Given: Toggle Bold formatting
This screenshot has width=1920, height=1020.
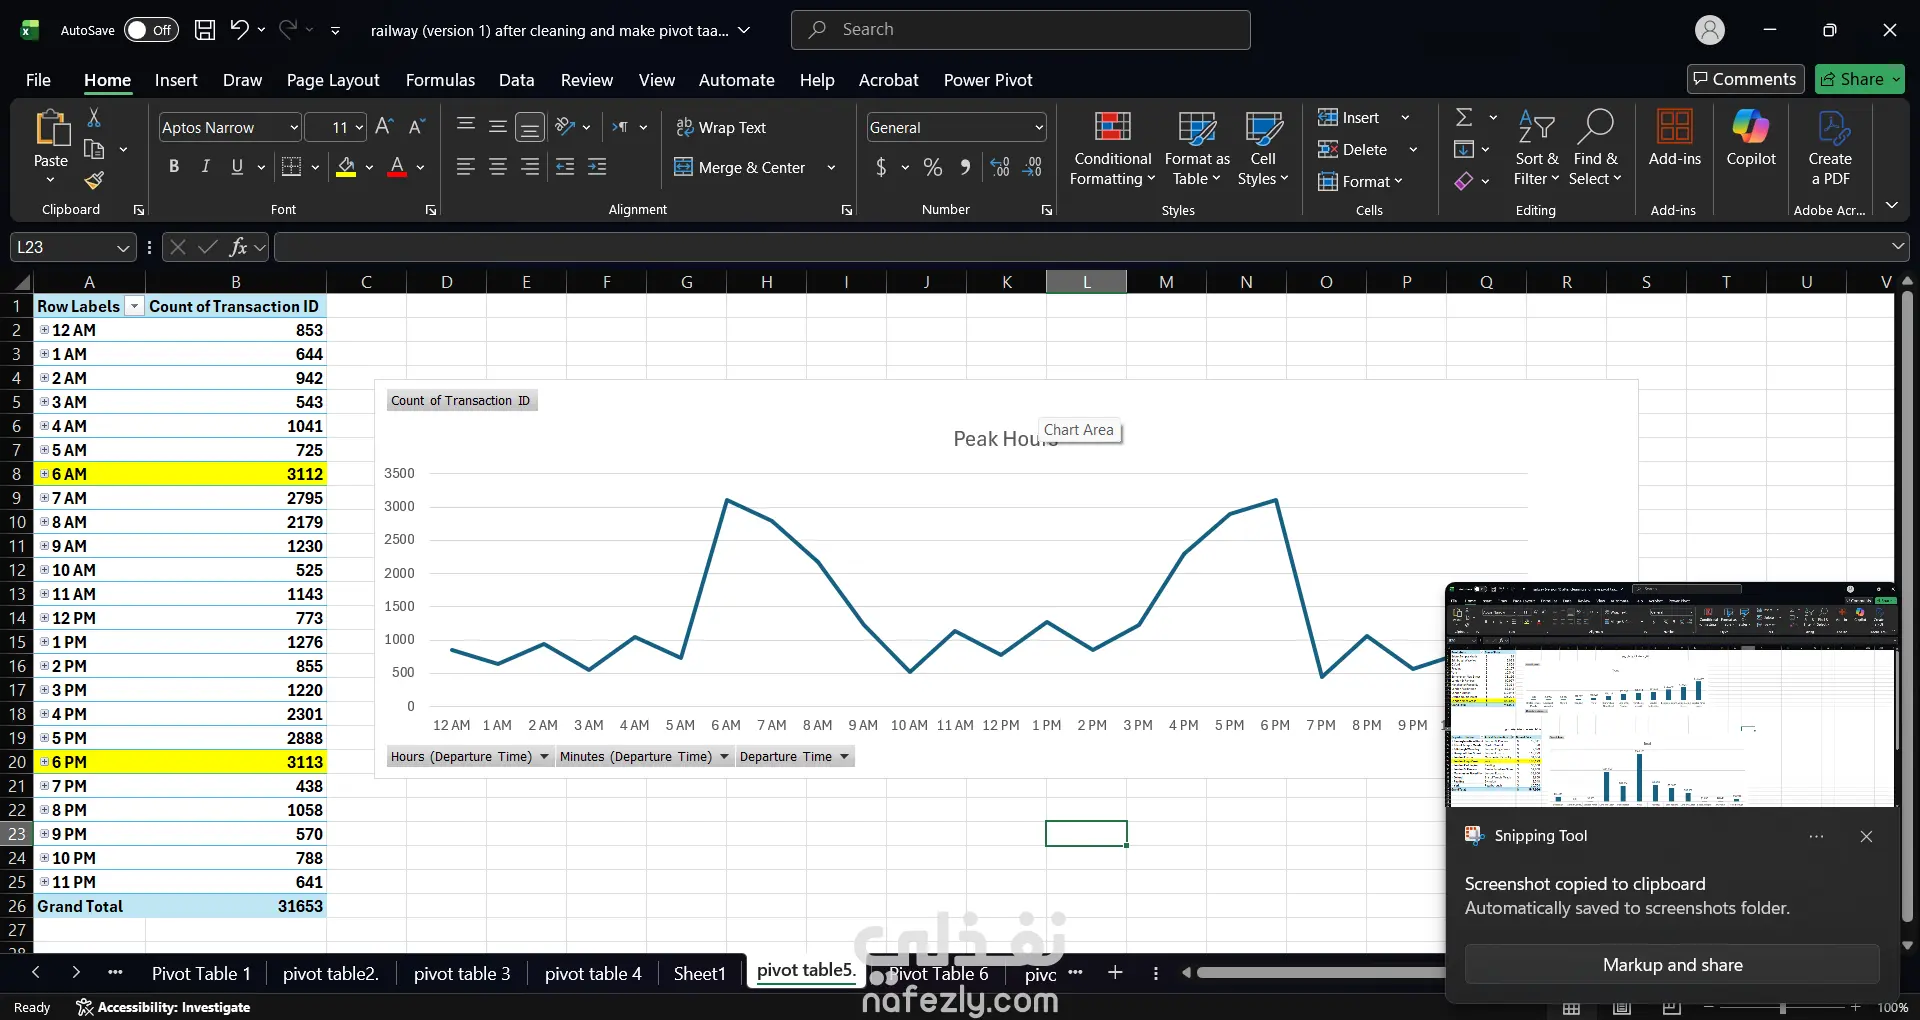Looking at the screenshot, I should tap(174, 167).
